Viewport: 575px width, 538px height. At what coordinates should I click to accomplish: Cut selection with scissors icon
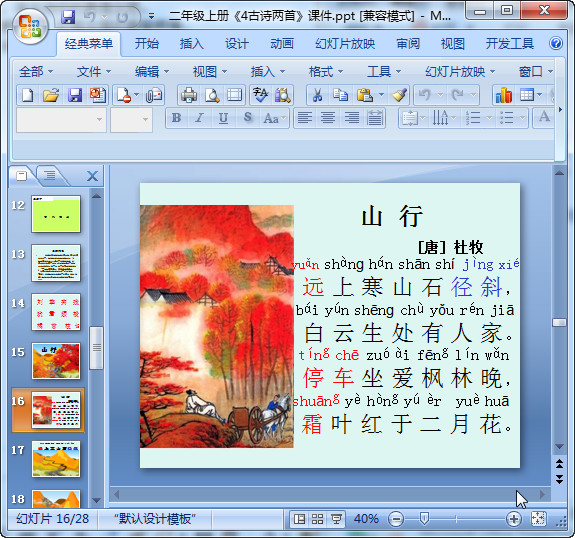[x=318, y=95]
